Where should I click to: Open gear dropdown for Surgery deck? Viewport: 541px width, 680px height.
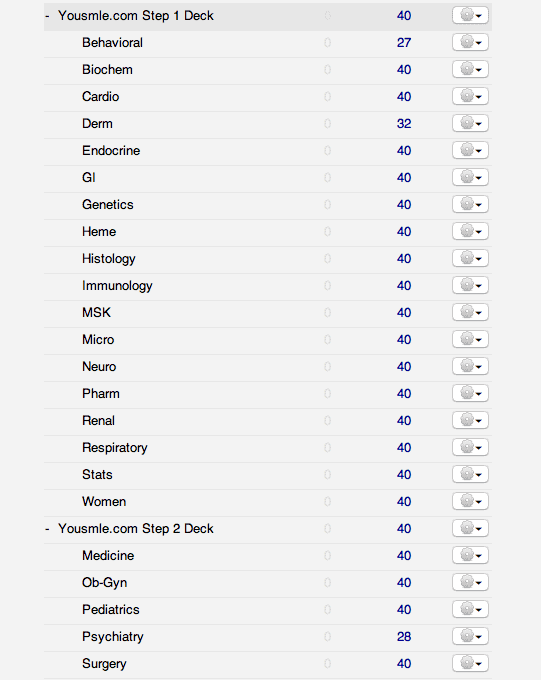[x=470, y=664]
